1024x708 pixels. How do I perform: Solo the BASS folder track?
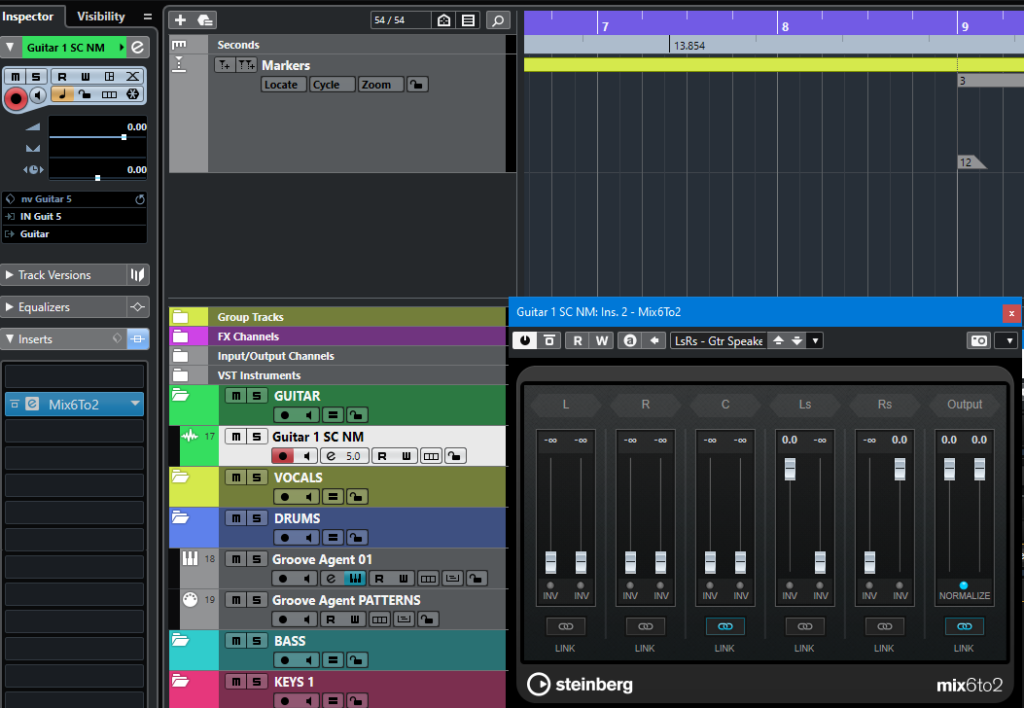click(x=257, y=641)
